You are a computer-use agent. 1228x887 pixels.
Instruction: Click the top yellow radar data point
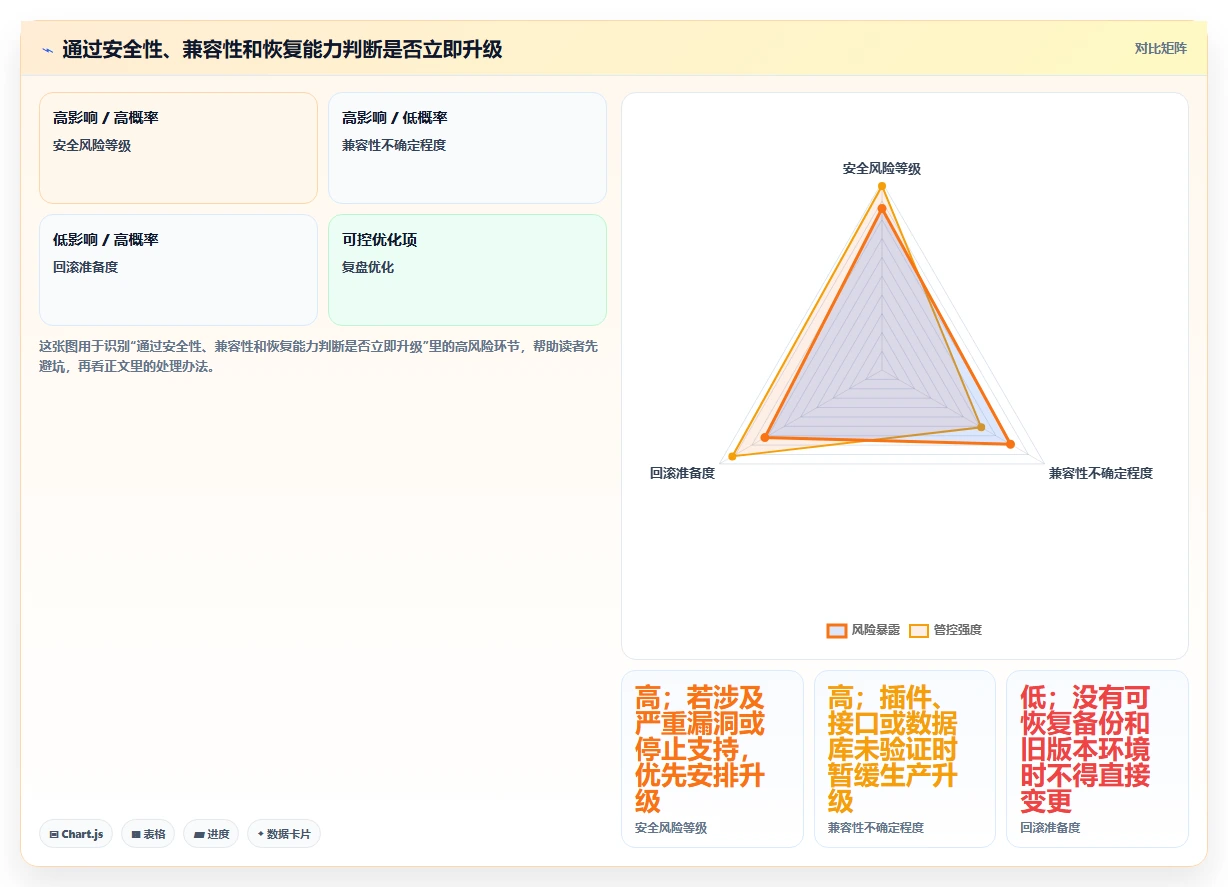click(x=881, y=186)
